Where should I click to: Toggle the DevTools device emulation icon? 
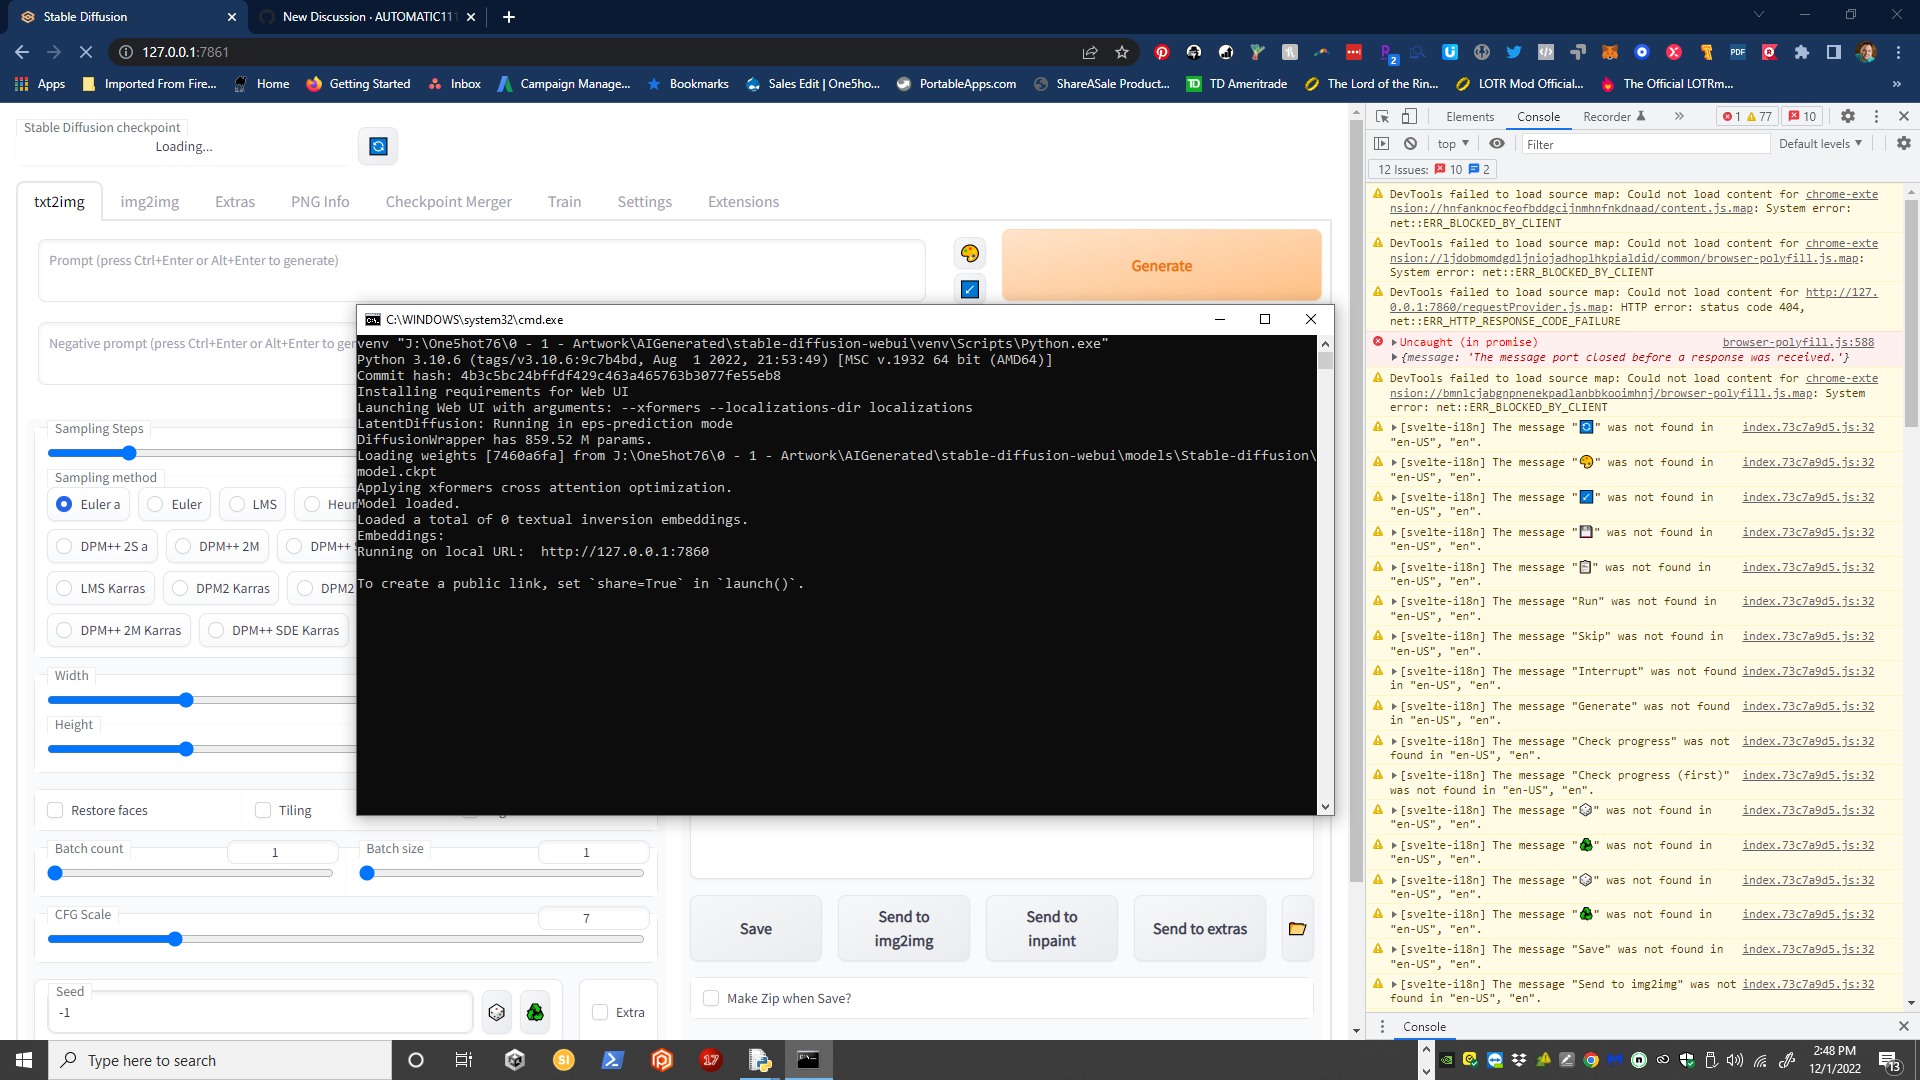coord(1410,116)
